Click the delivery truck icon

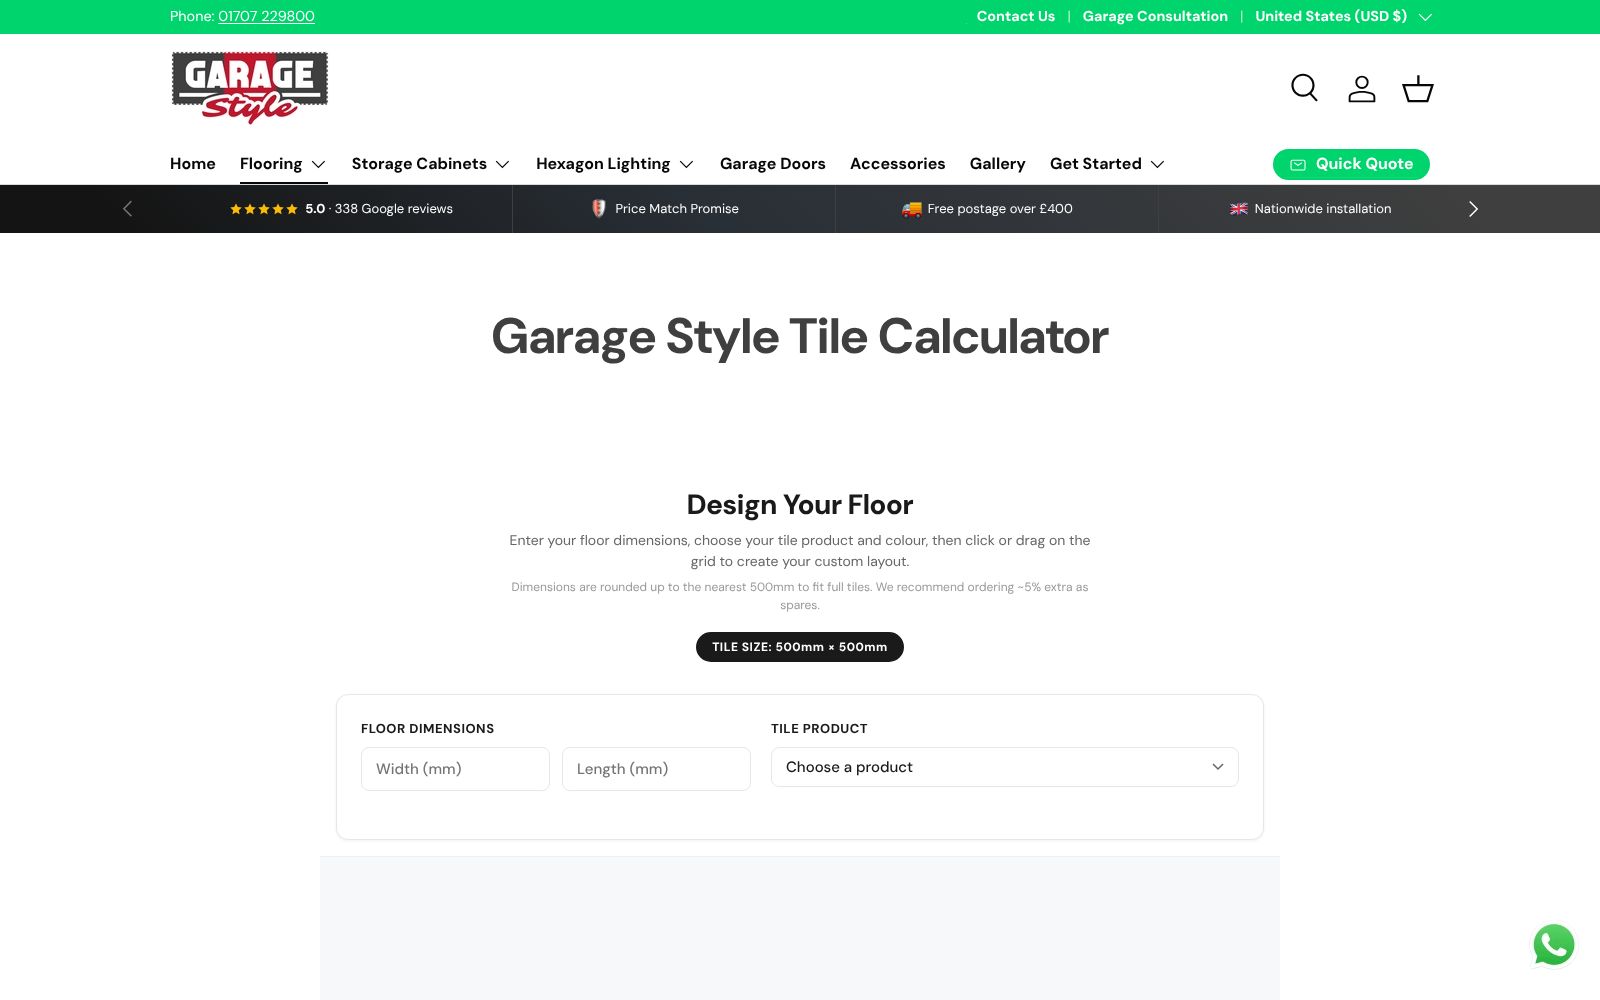(x=911, y=208)
